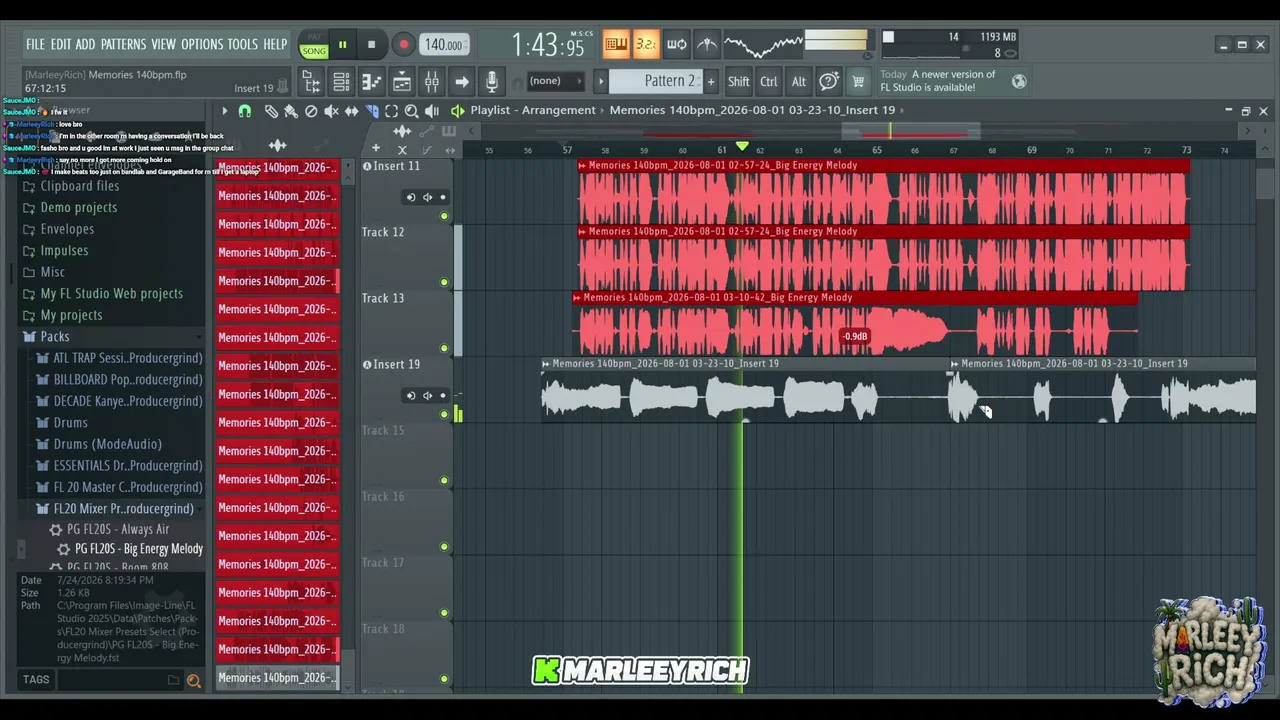Select the playlist Select tool
This screenshot has width=1280, height=720.
click(391, 111)
